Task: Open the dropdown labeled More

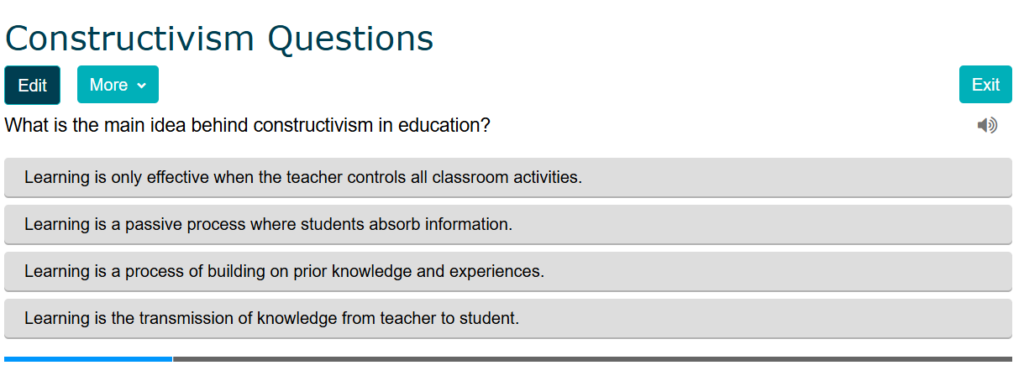Action: [x=118, y=85]
